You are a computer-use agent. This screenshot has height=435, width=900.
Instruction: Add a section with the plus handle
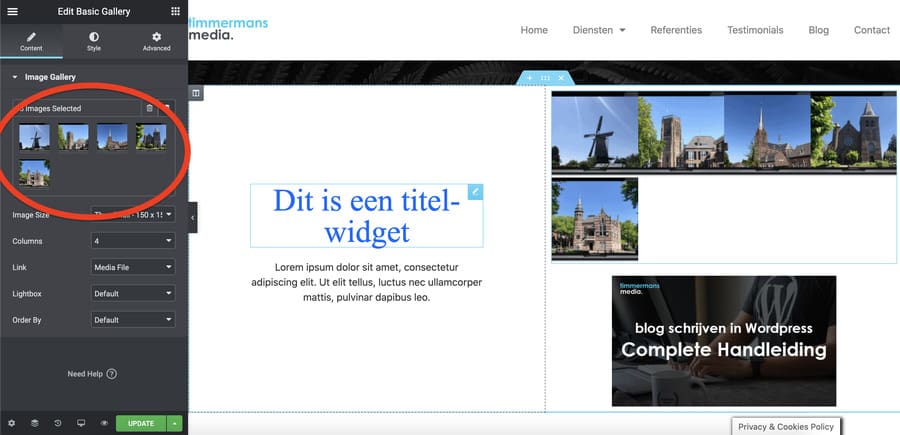pos(529,78)
